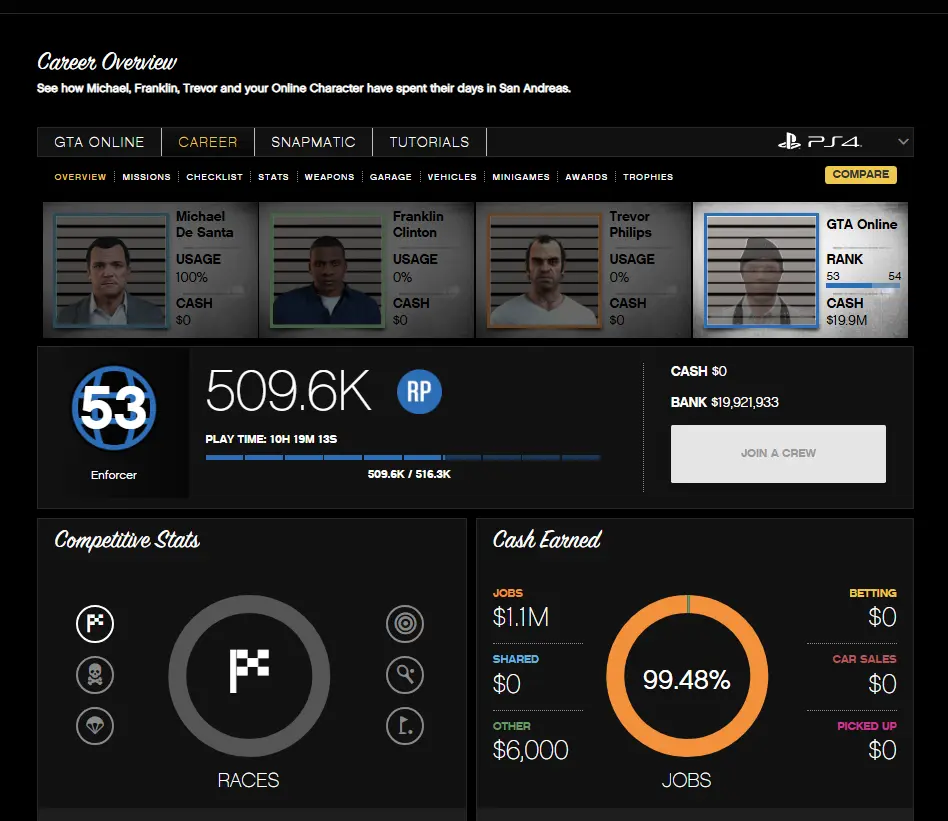Click the JOBS $1.1M cash entry
The width and height of the screenshot is (948, 821).
pyautogui.click(x=521, y=609)
